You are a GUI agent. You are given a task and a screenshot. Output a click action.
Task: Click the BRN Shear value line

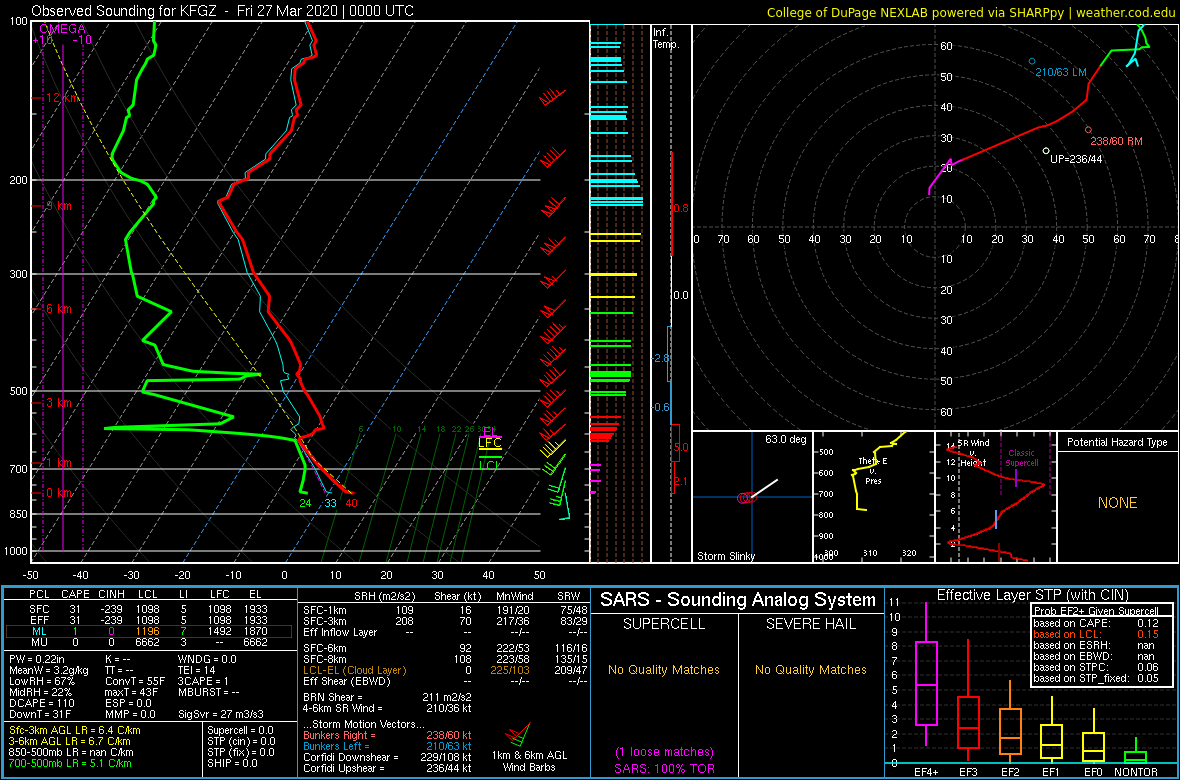coord(388,696)
